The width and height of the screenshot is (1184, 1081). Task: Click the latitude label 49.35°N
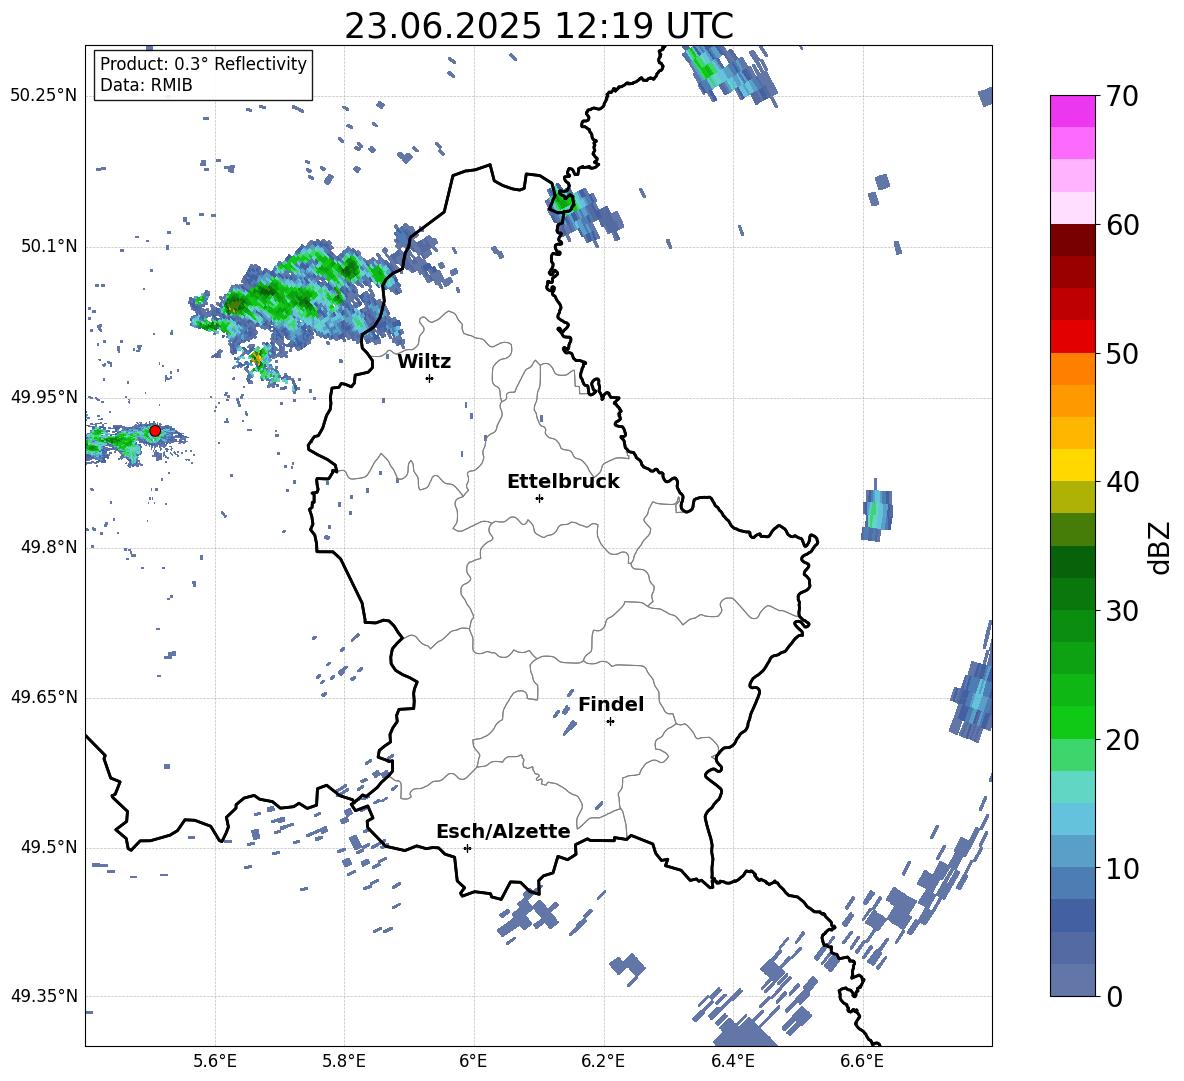(44, 996)
